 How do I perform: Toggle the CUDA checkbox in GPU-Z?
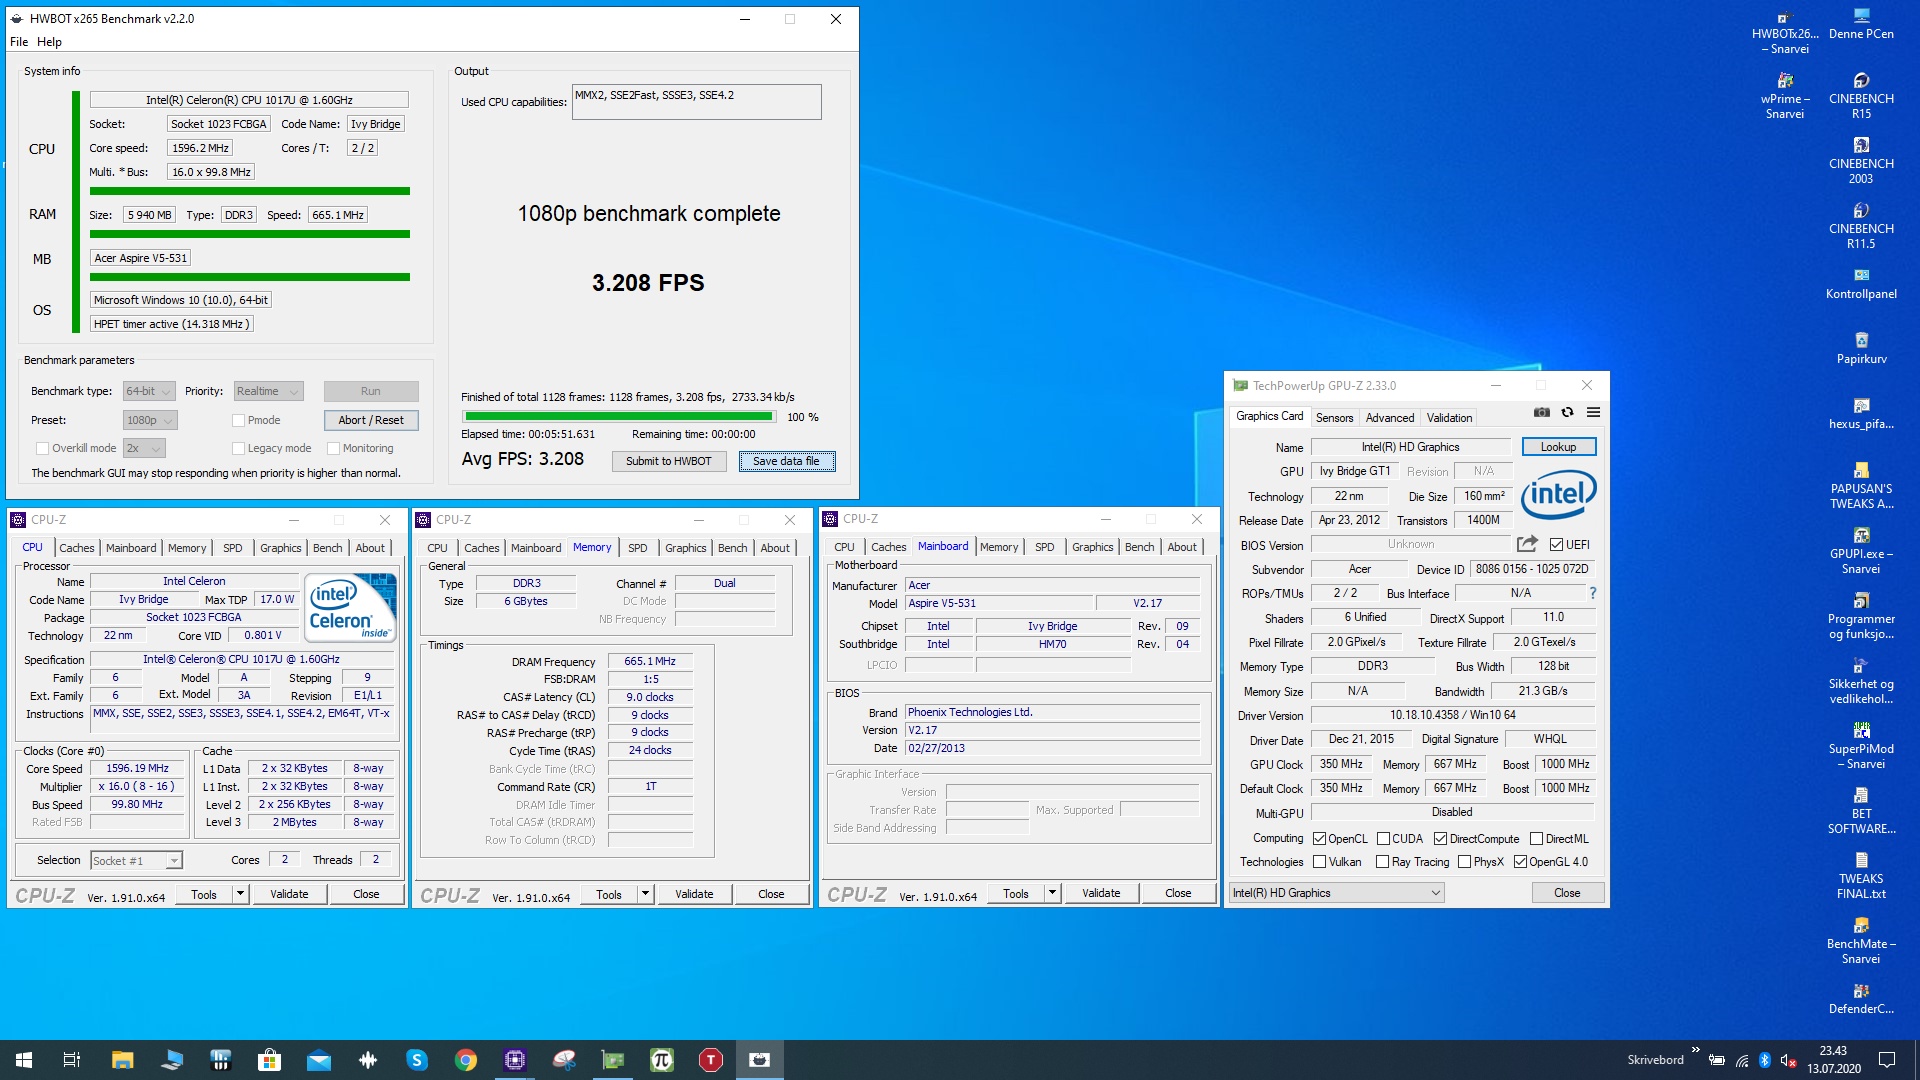click(x=1383, y=839)
